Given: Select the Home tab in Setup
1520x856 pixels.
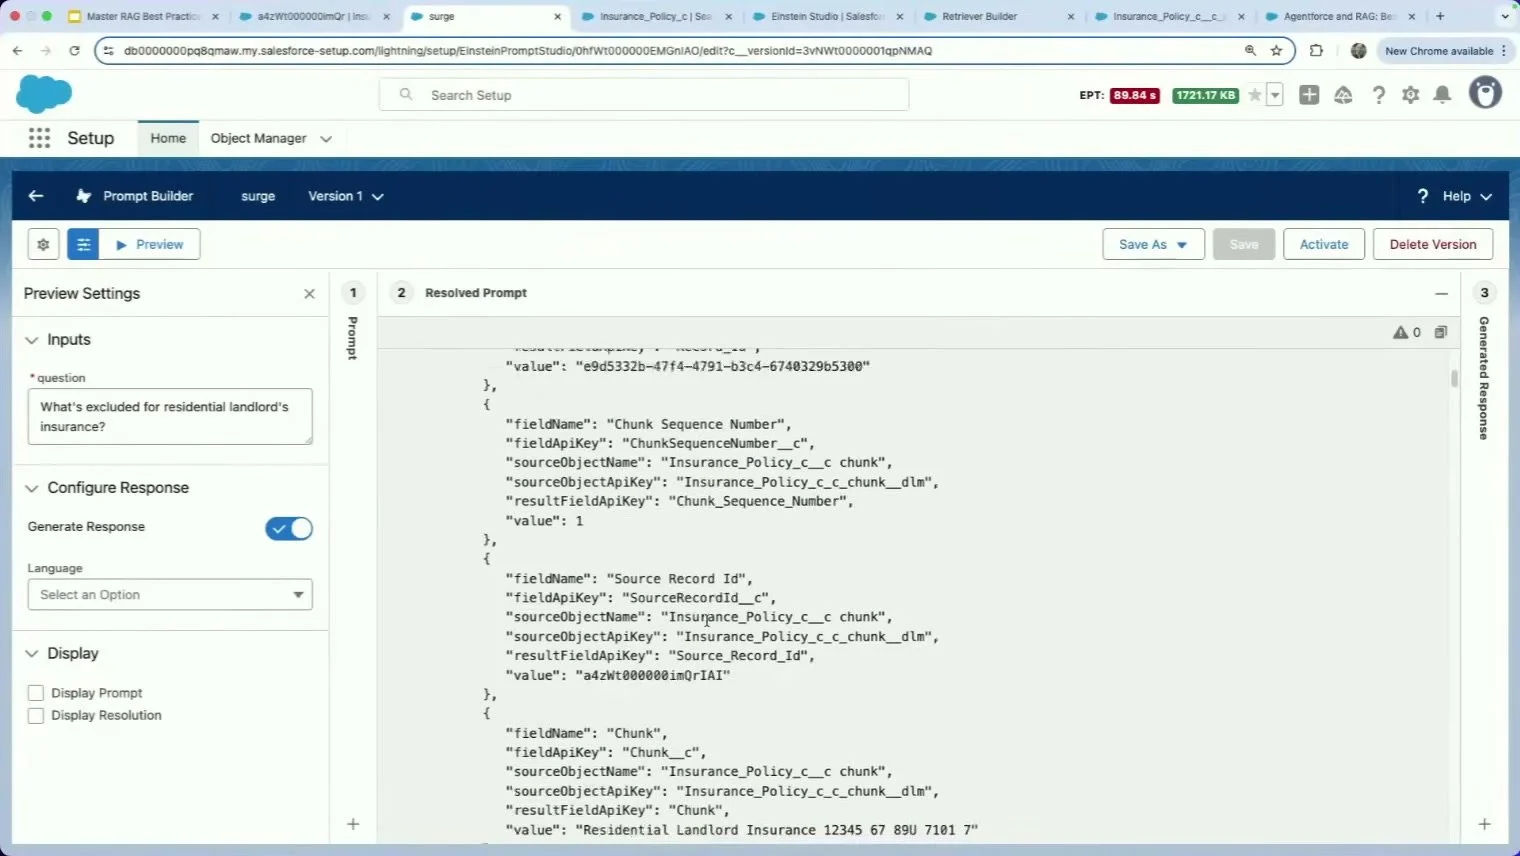Looking at the screenshot, I should click(x=168, y=138).
